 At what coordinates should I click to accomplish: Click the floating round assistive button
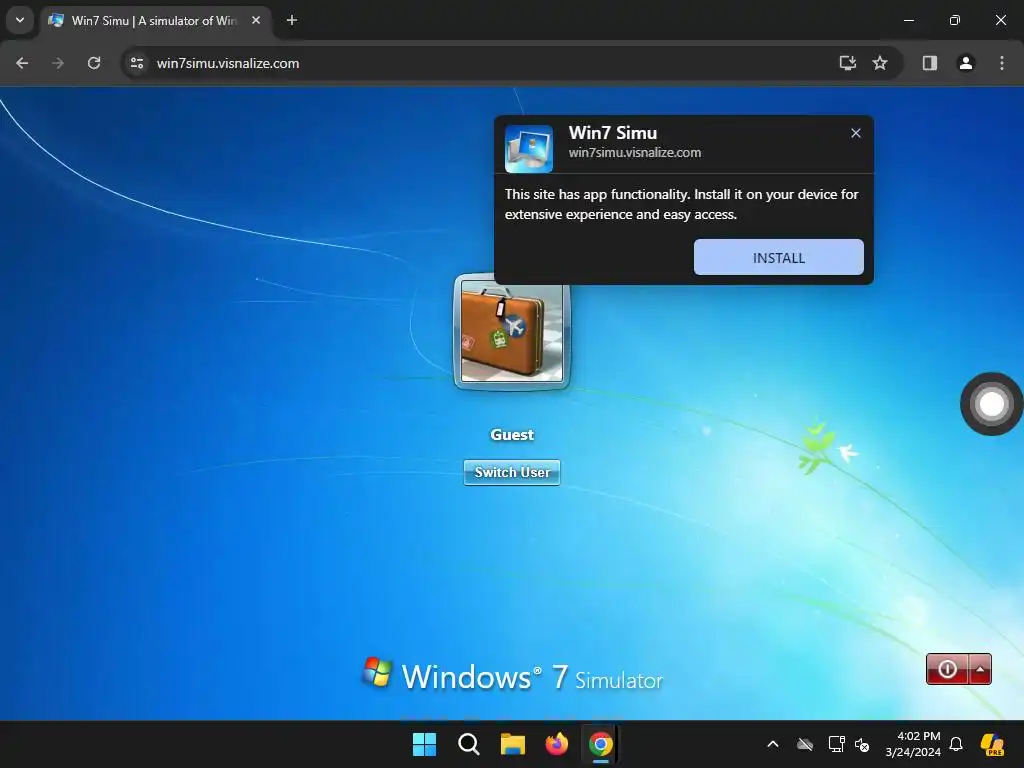coord(991,404)
